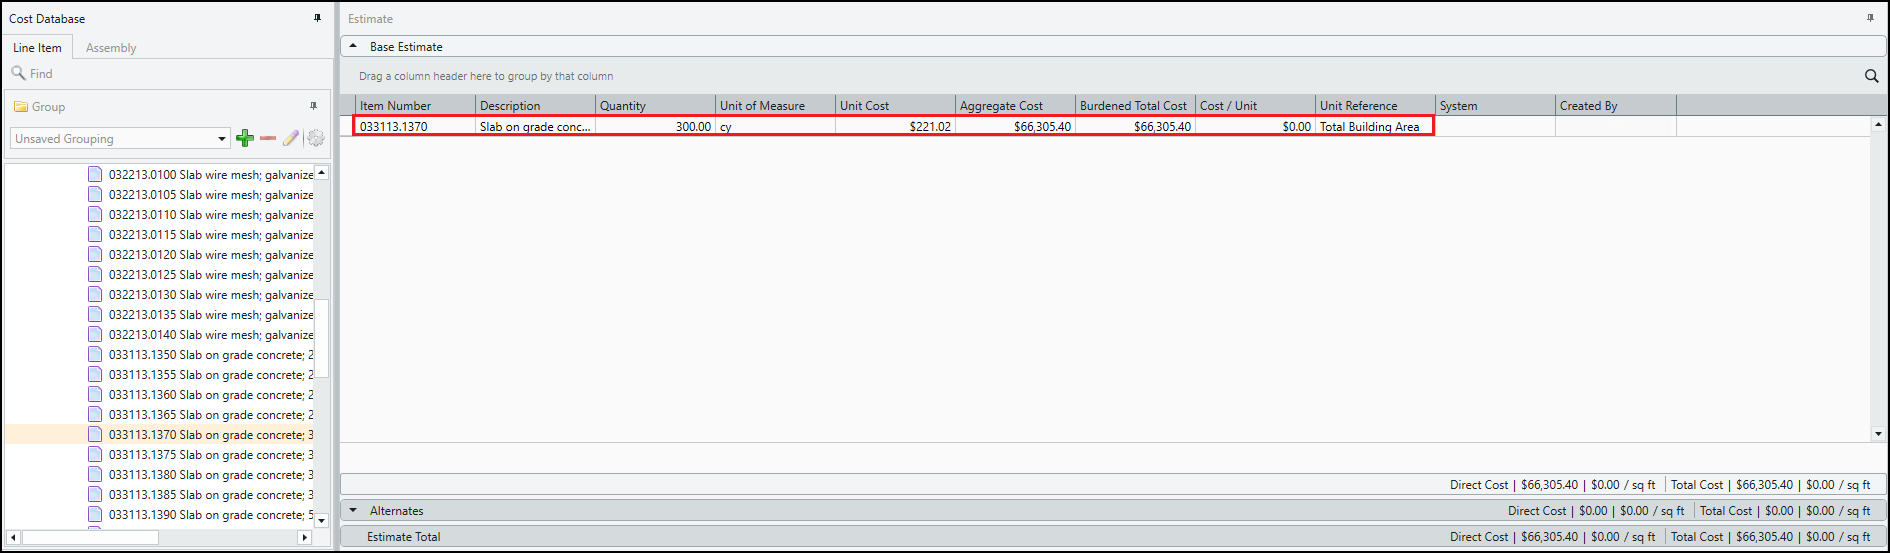Pin the Estimate panel
This screenshot has width=1890, height=553.
tap(1870, 18)
